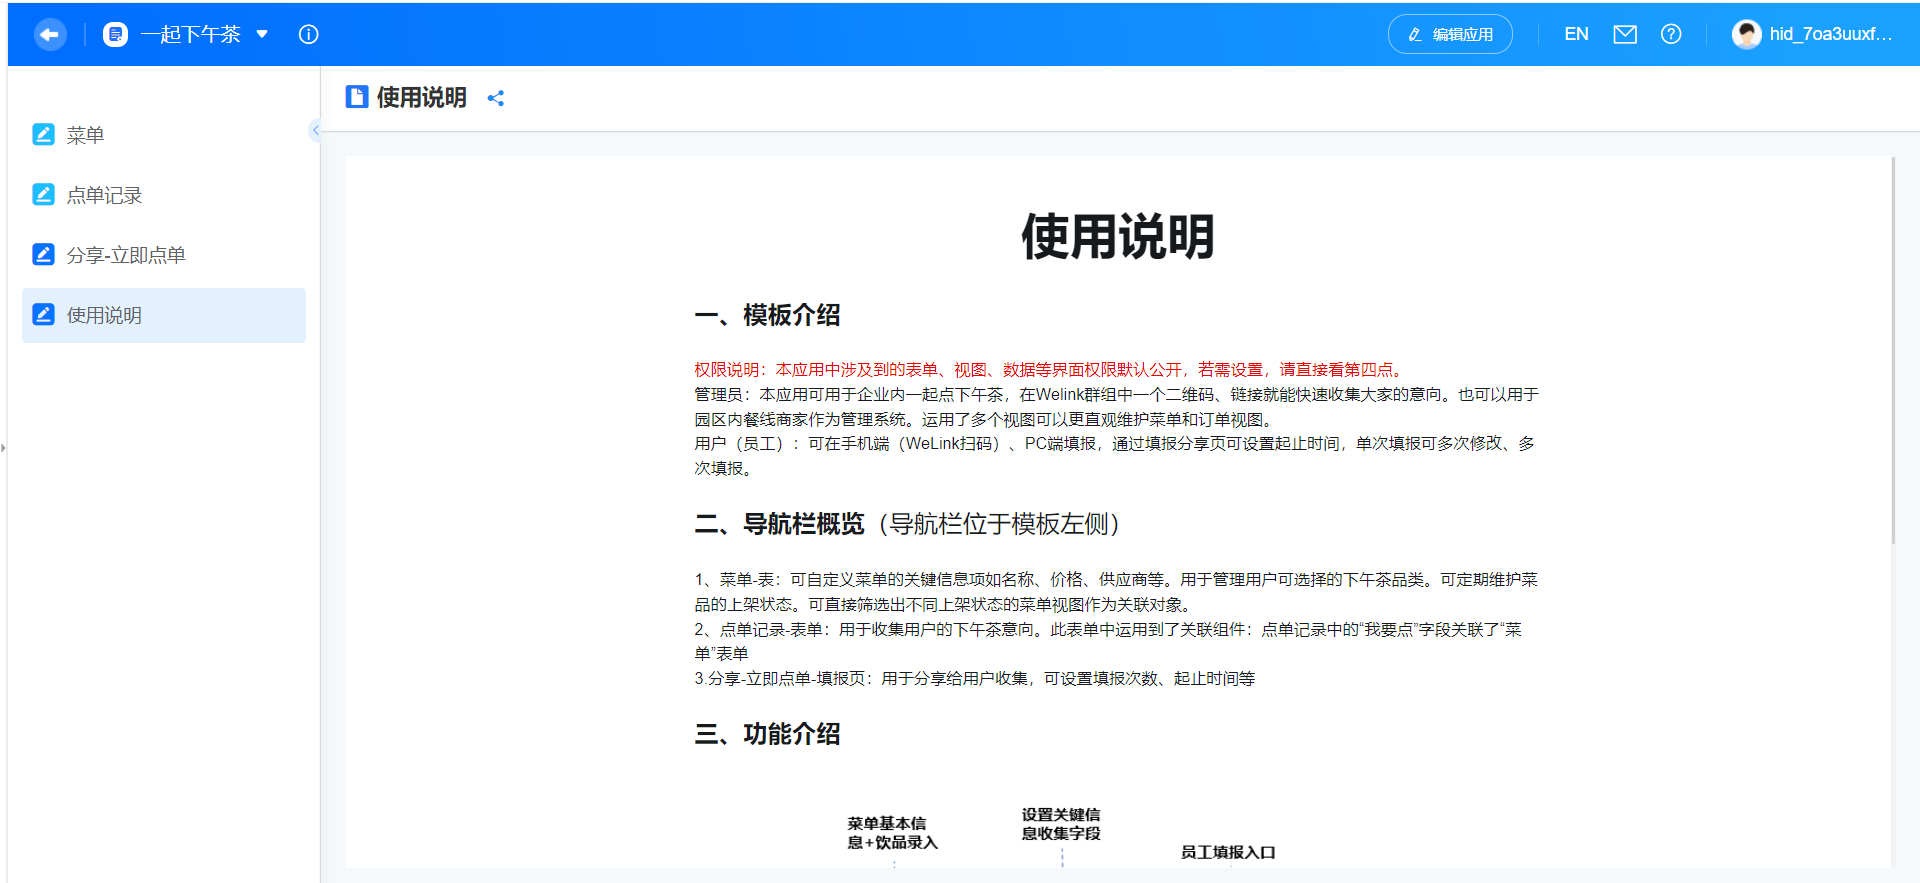
Task: Click the 使用说明 page header title
Action: pos(421,97)
